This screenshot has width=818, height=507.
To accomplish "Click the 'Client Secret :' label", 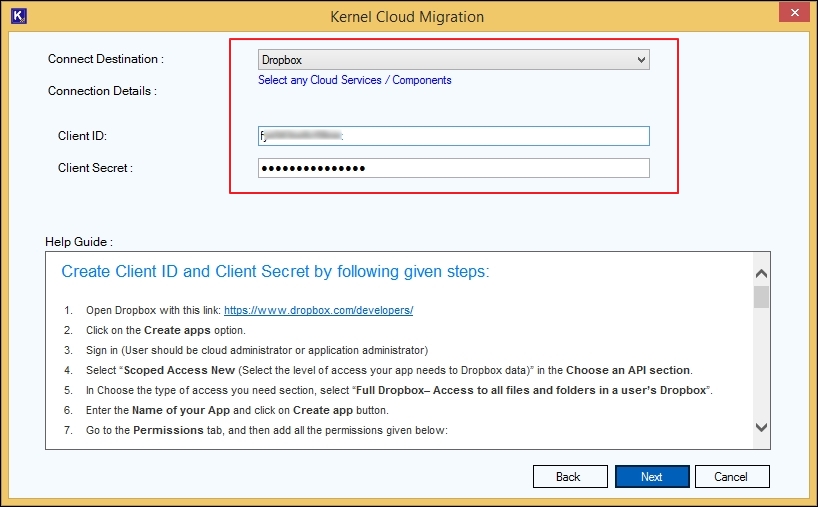I will (x=95, y=168).
